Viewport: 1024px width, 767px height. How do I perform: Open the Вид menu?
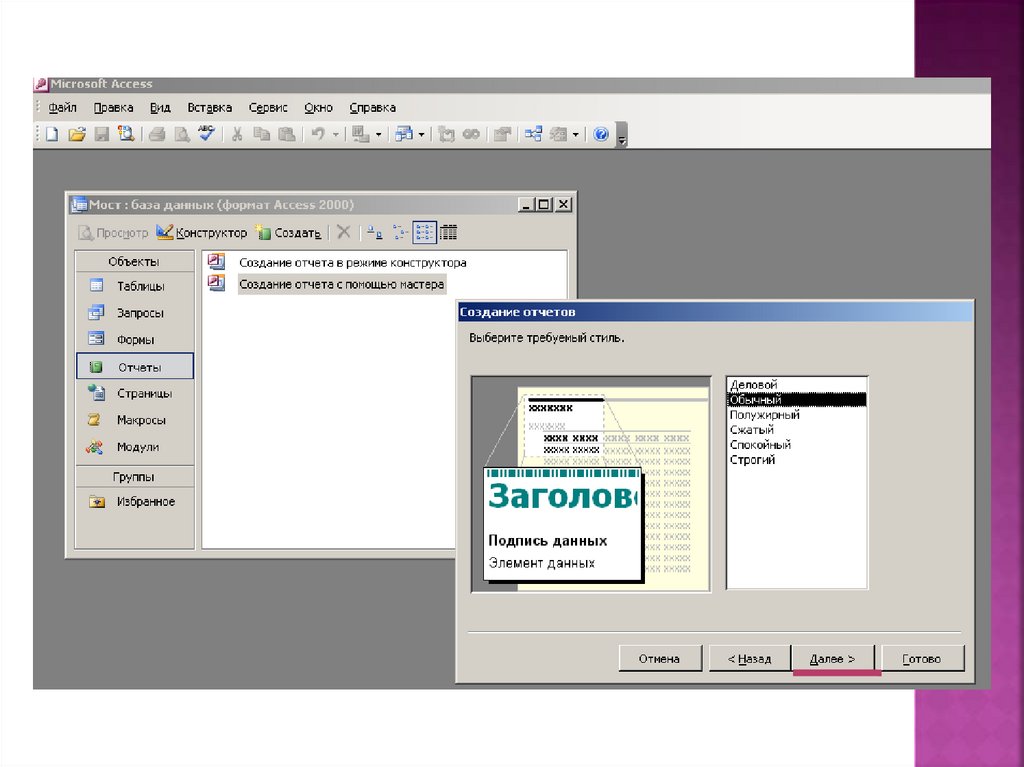tap(160, 108)
